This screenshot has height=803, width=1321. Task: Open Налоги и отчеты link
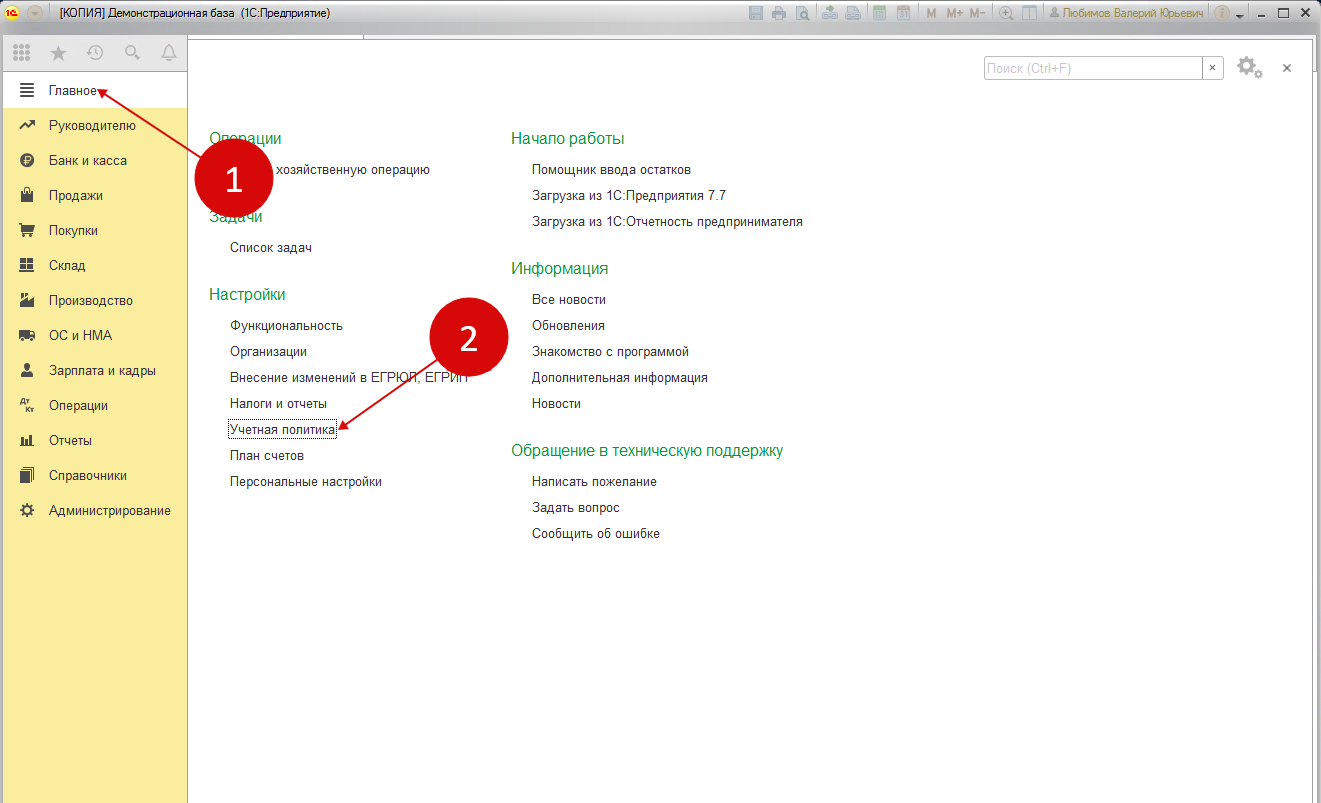click(x=278, y=403)
